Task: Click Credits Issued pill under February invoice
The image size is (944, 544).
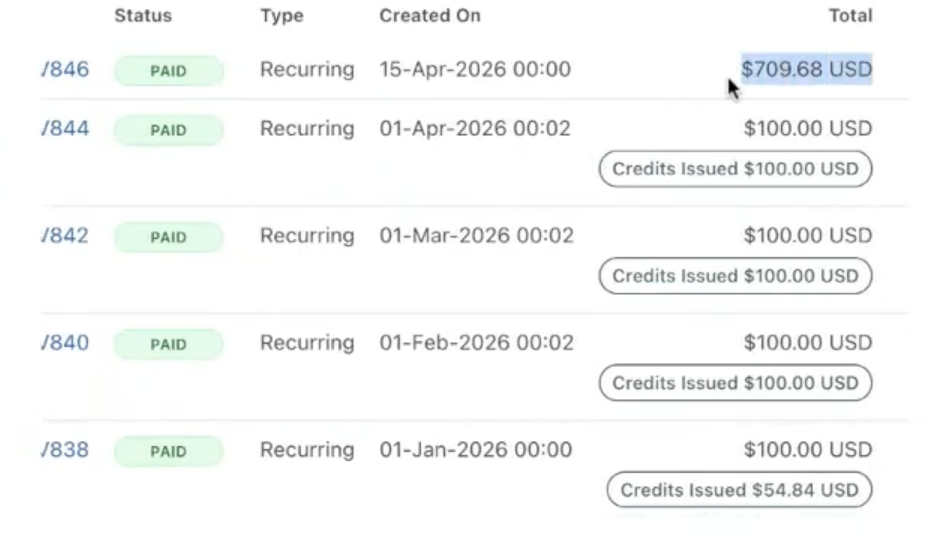Action: 735,383
